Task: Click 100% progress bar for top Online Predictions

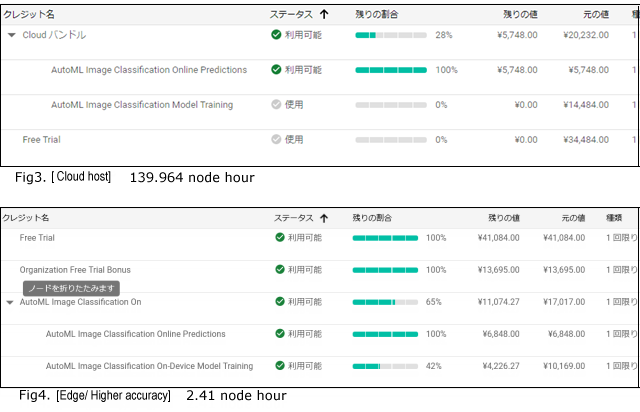Action: coord(391,70)
